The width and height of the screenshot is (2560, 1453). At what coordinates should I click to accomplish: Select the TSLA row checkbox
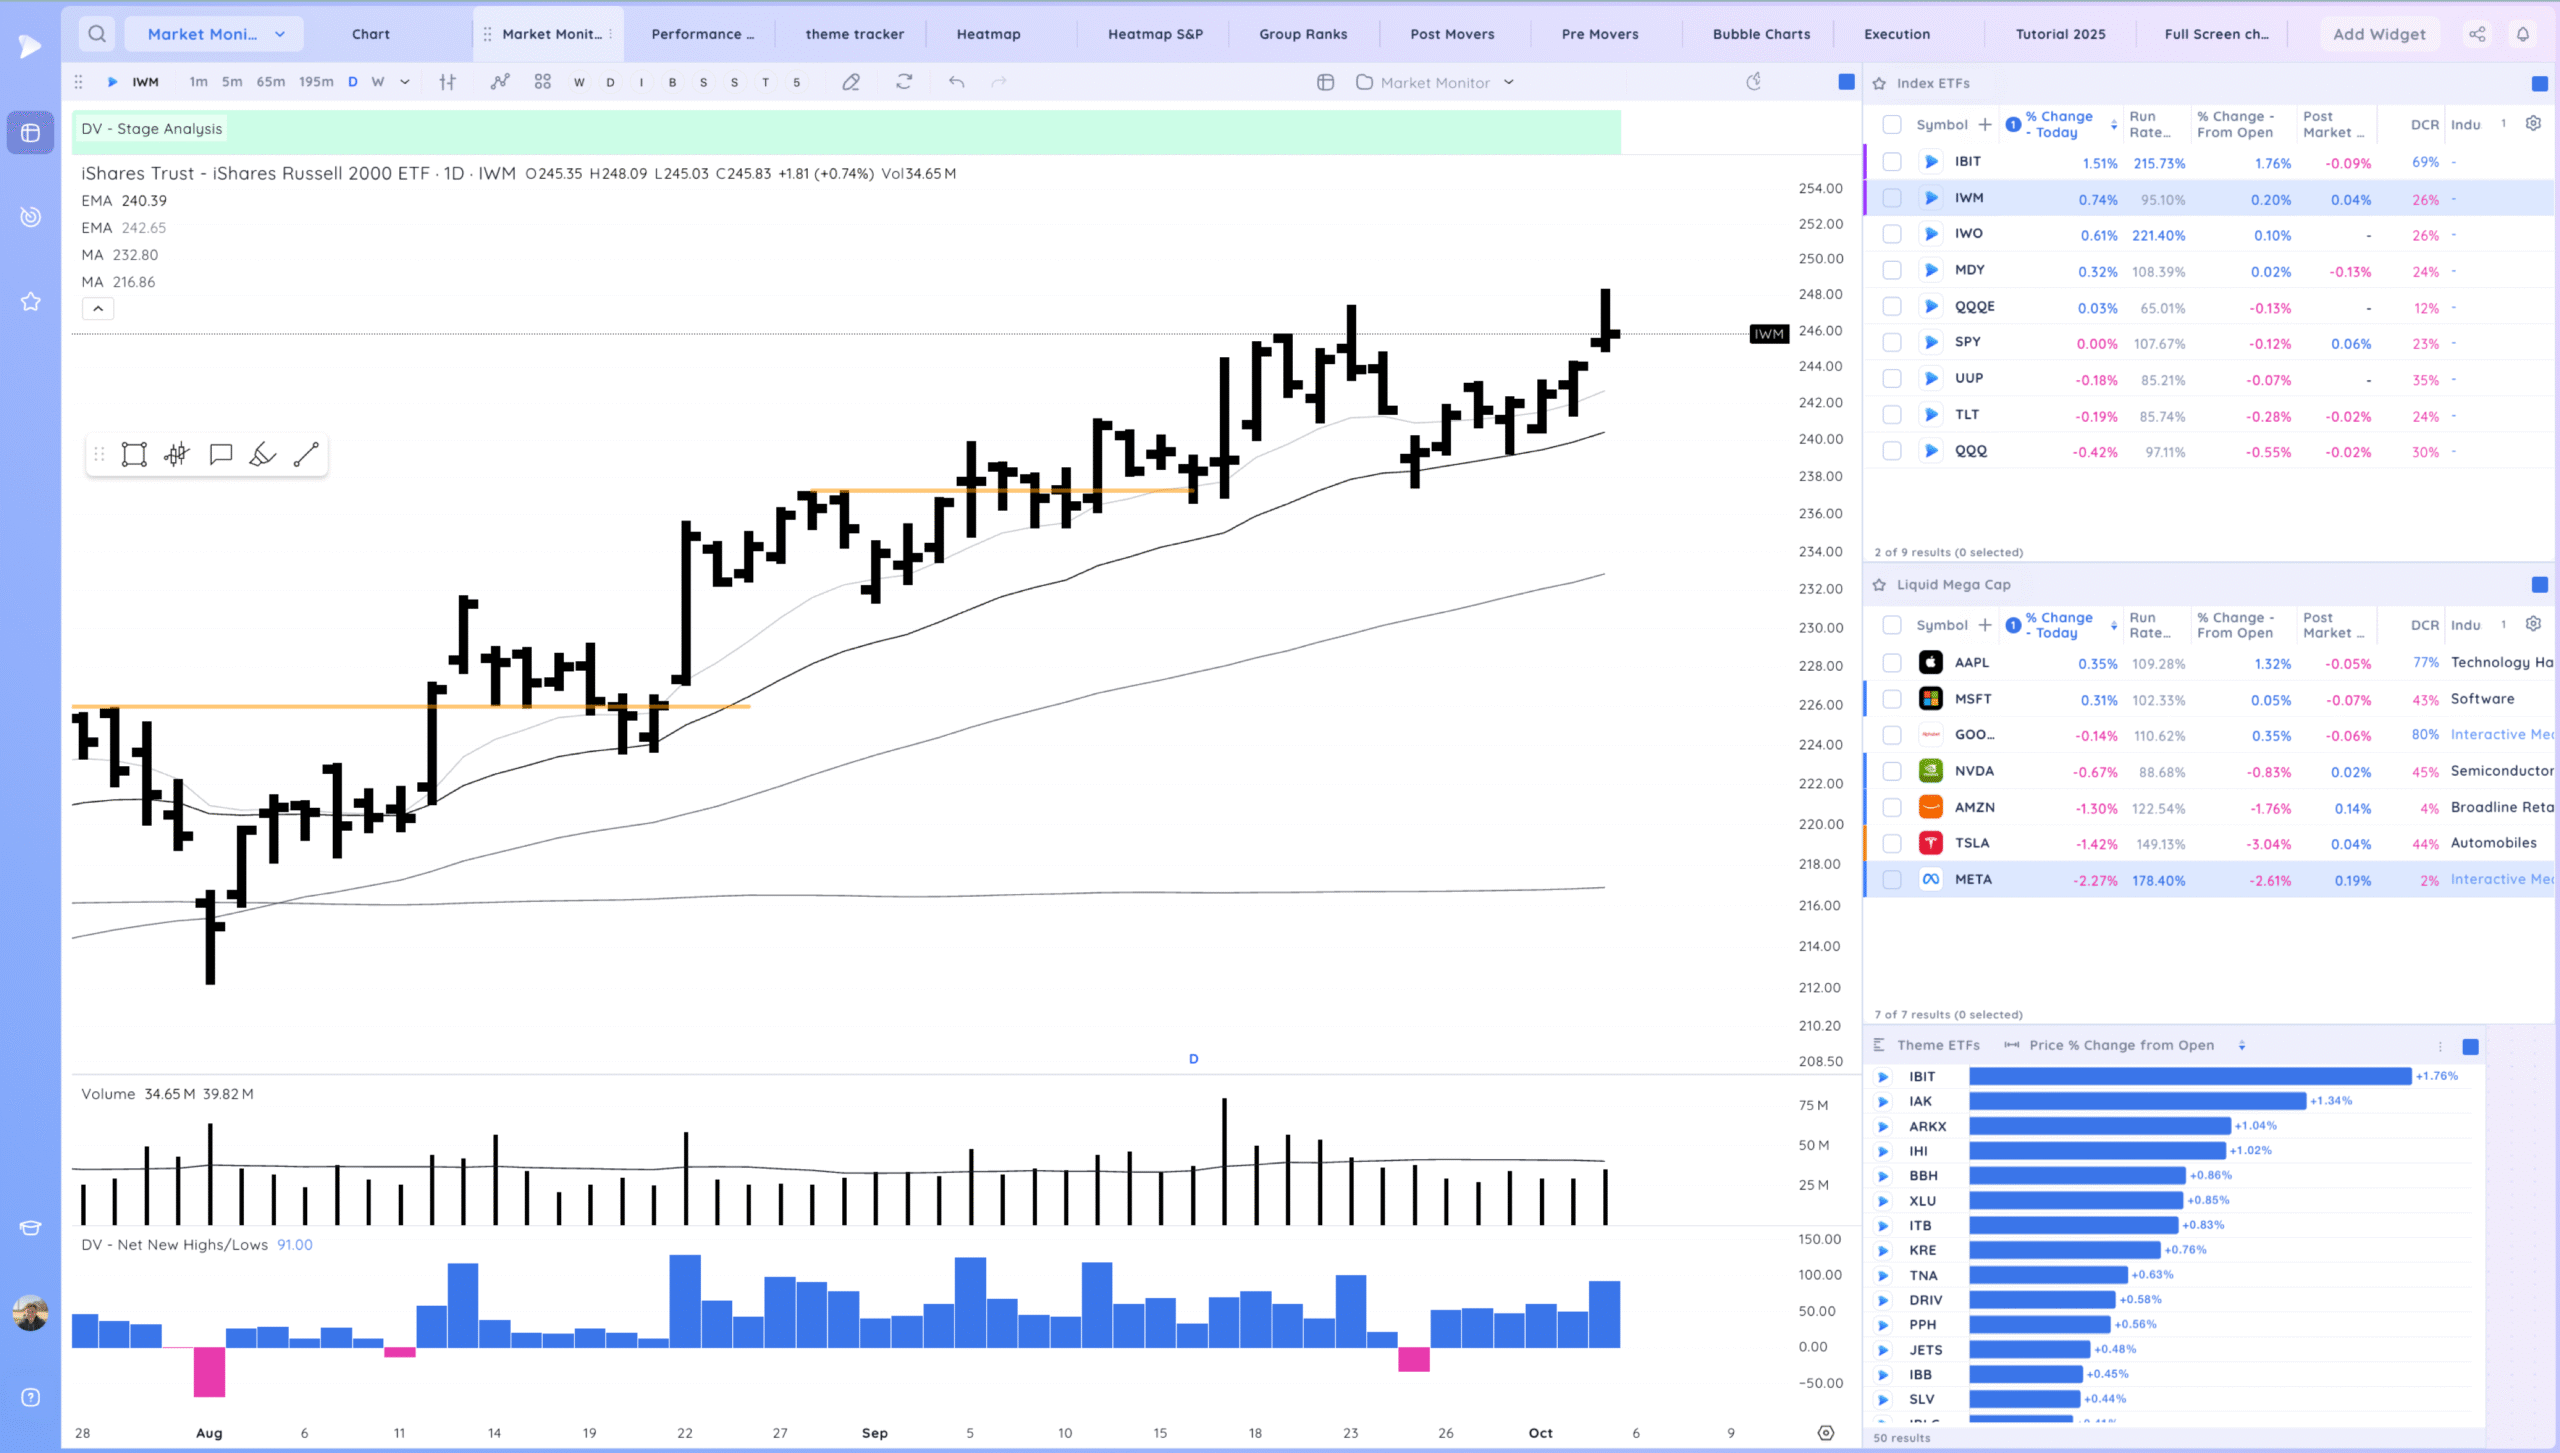(x=1891, y=844)
